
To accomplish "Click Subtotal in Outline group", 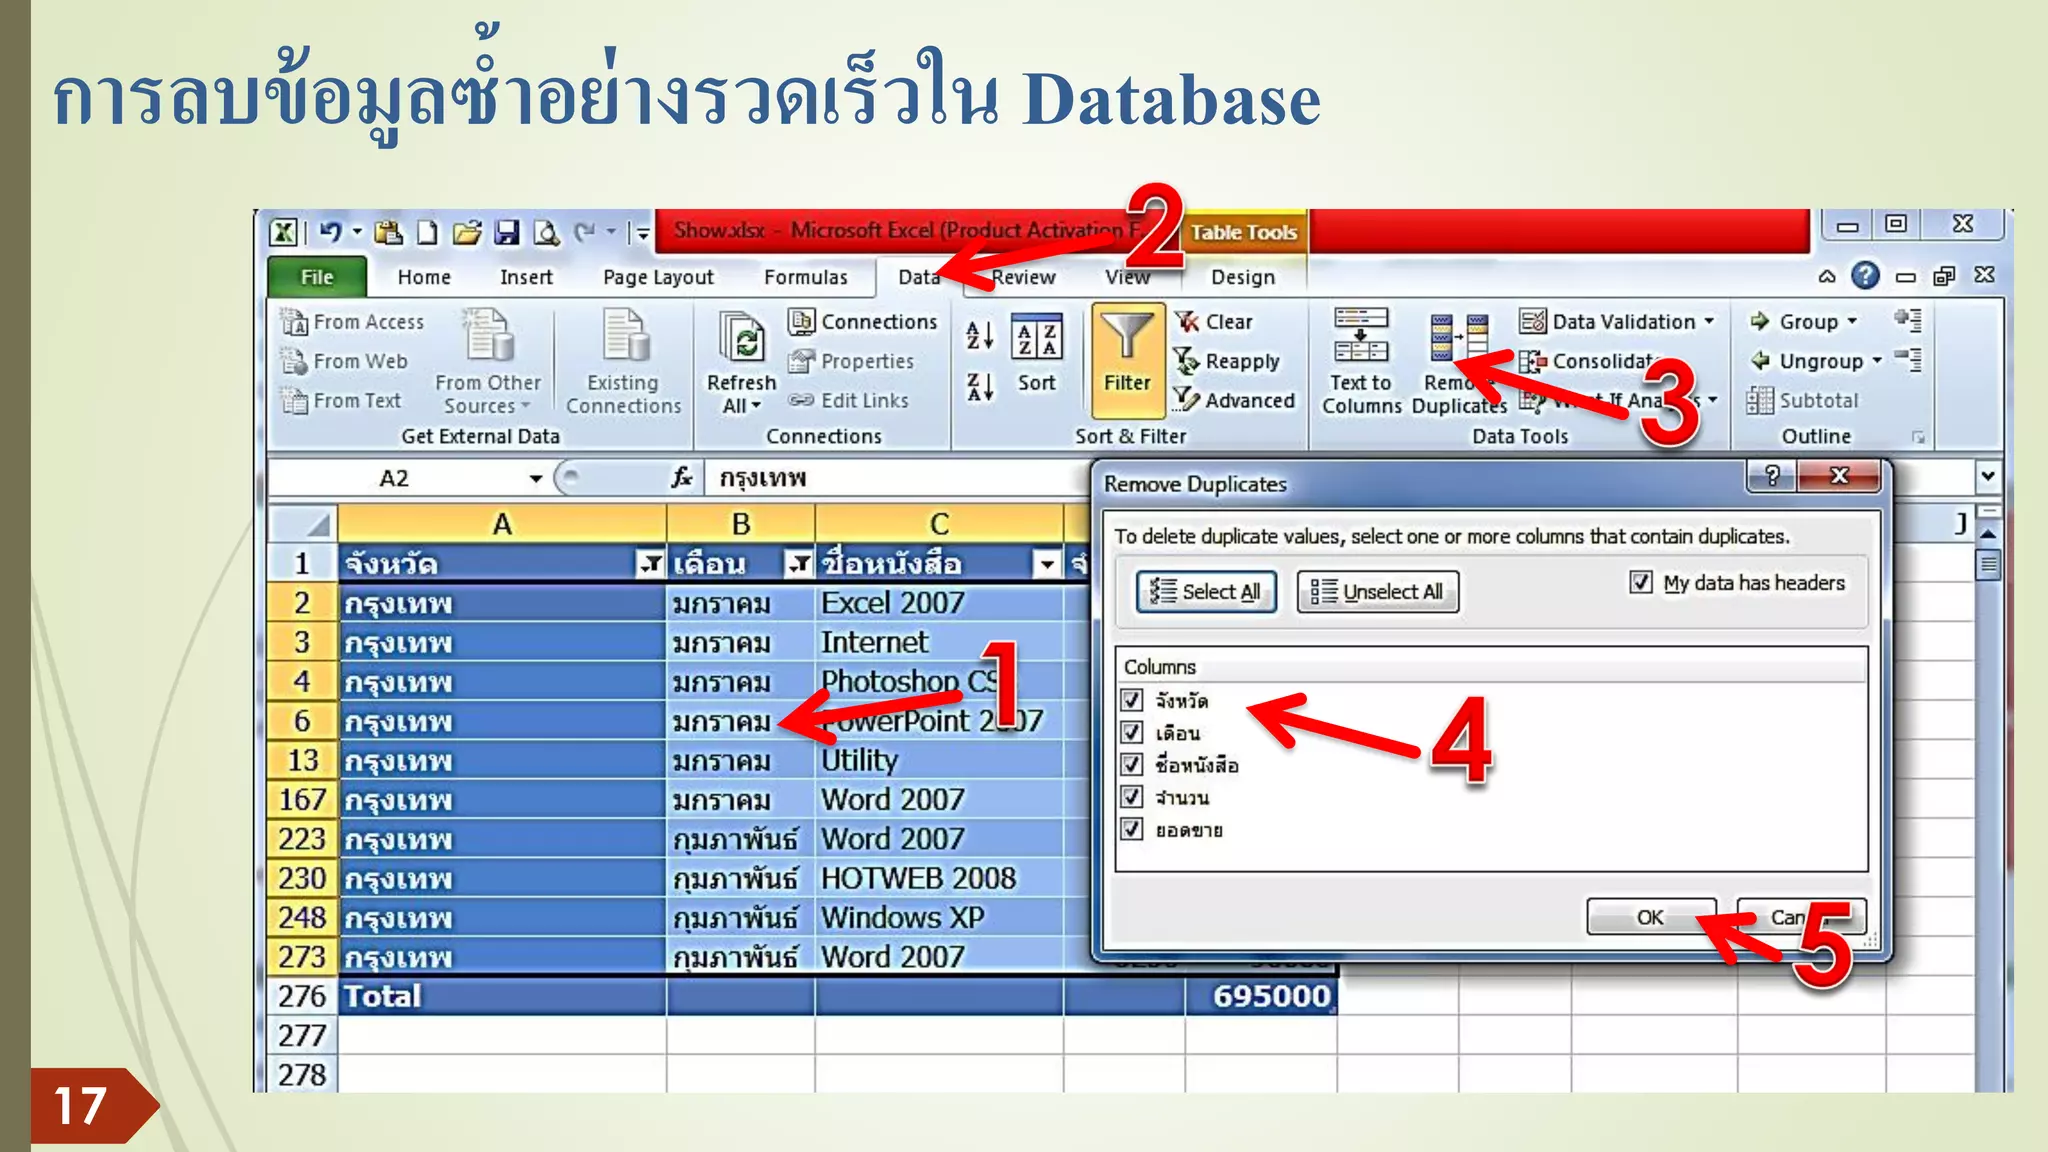I will [1802, 400].
